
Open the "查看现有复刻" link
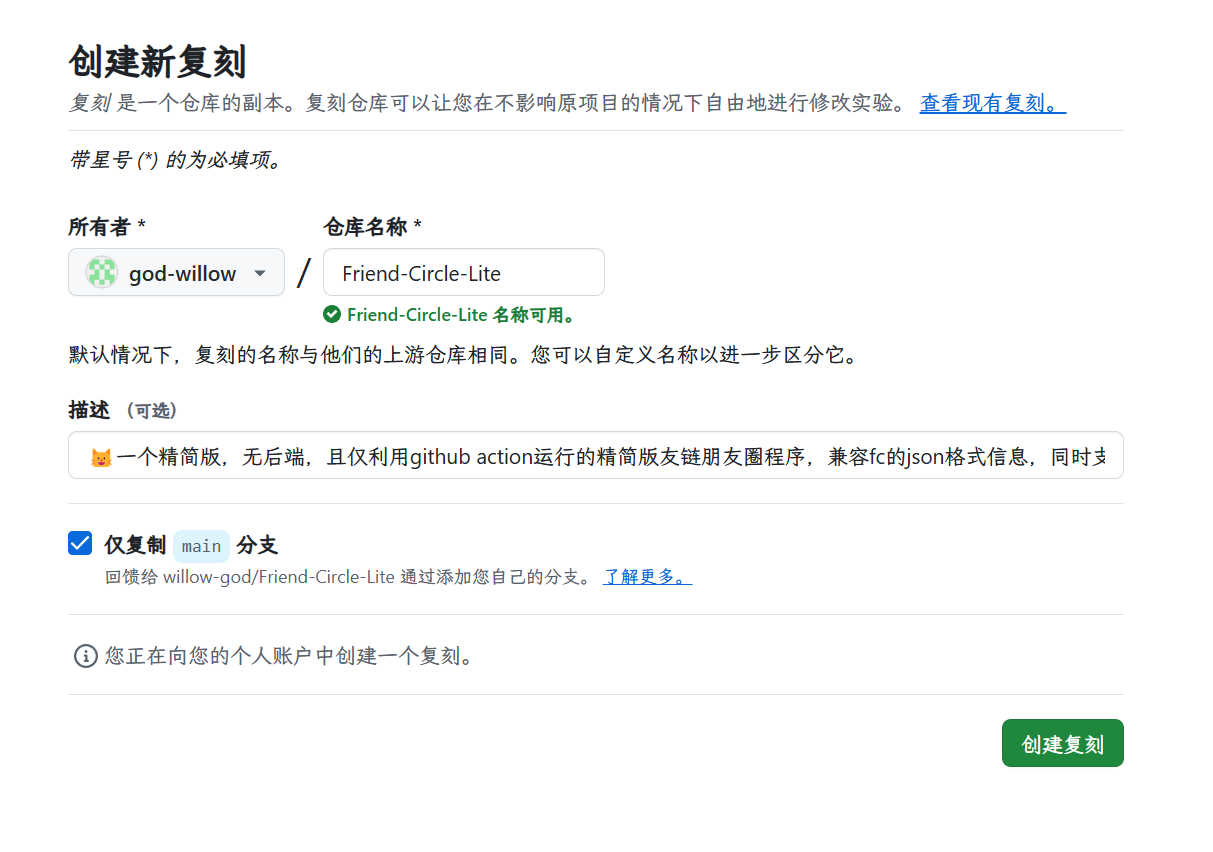(992, 103)
